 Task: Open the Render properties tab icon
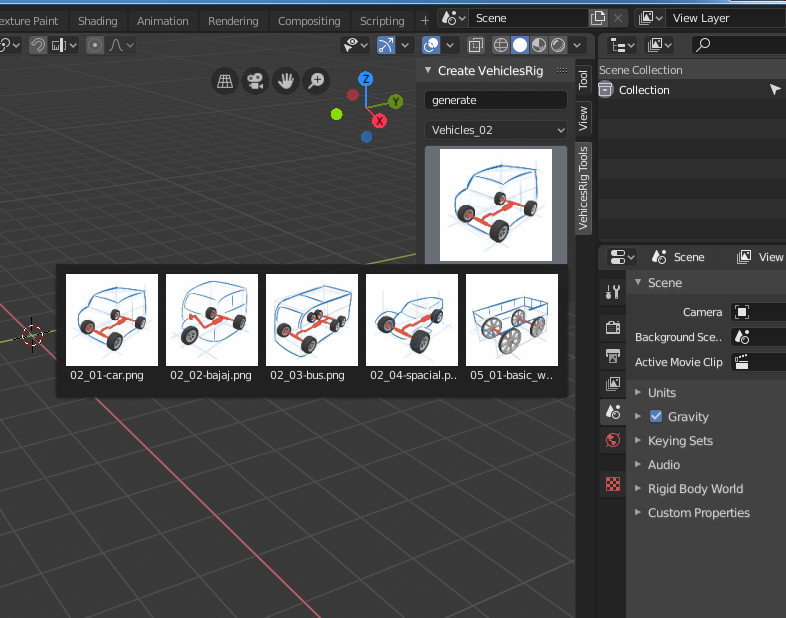tap(613, 327)
